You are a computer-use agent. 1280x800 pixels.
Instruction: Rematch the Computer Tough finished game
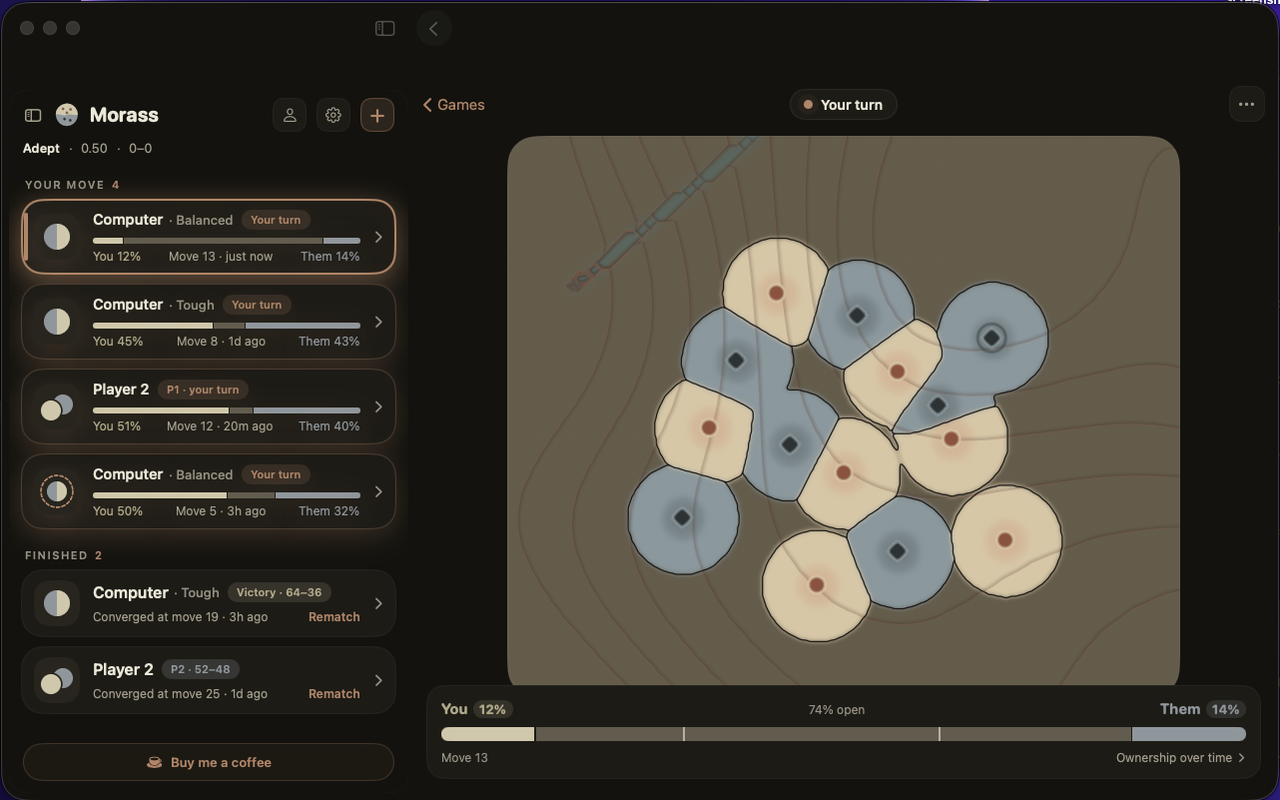334,617
